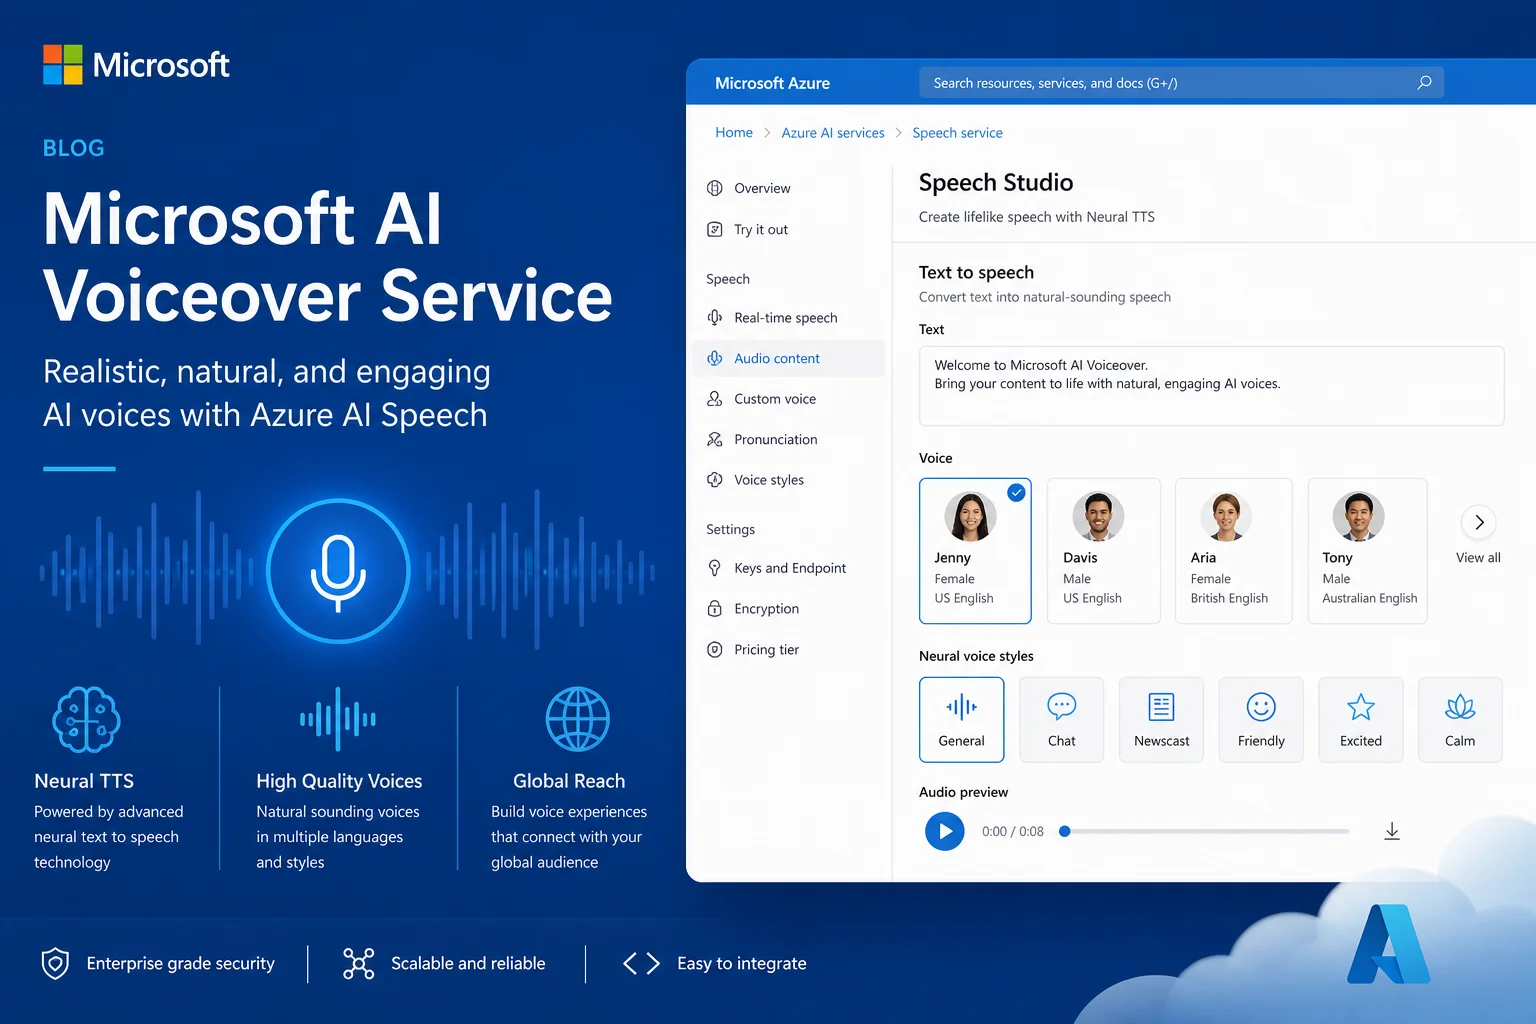Screen dimensions: 1536x1024
Task: Click the Pricing tier icon
Action: click(715, 649)
